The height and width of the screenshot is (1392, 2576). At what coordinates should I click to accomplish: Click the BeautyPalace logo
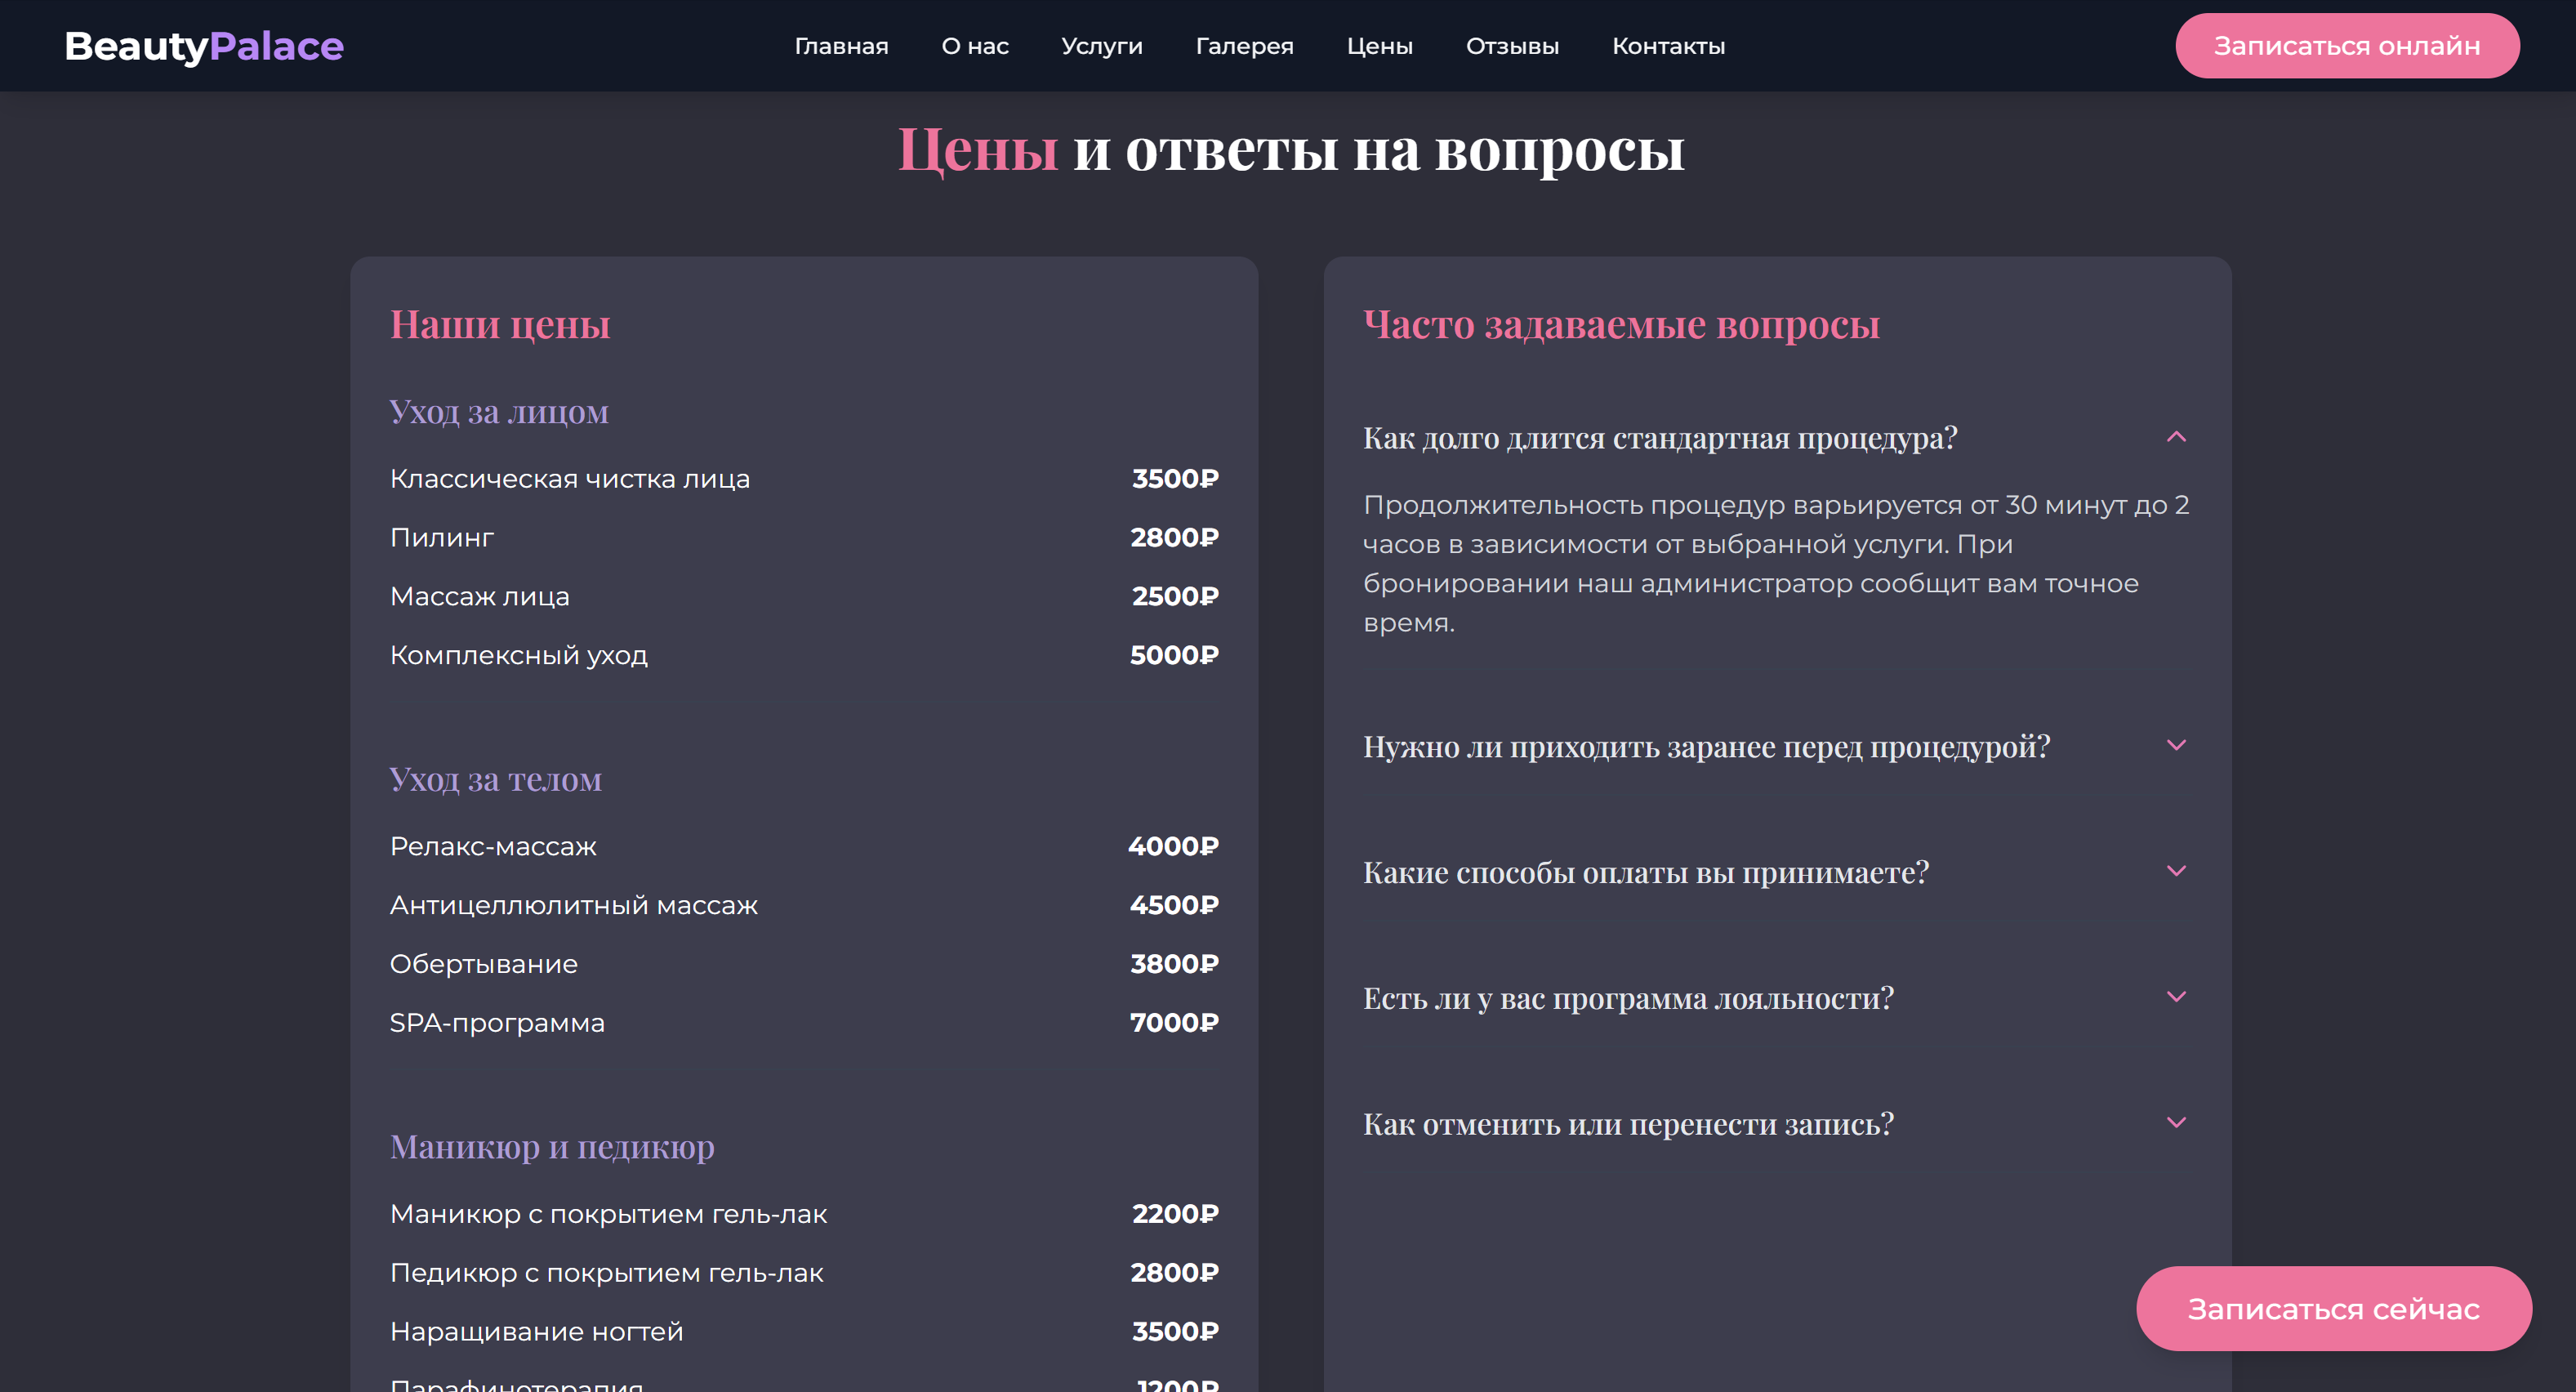204,46
